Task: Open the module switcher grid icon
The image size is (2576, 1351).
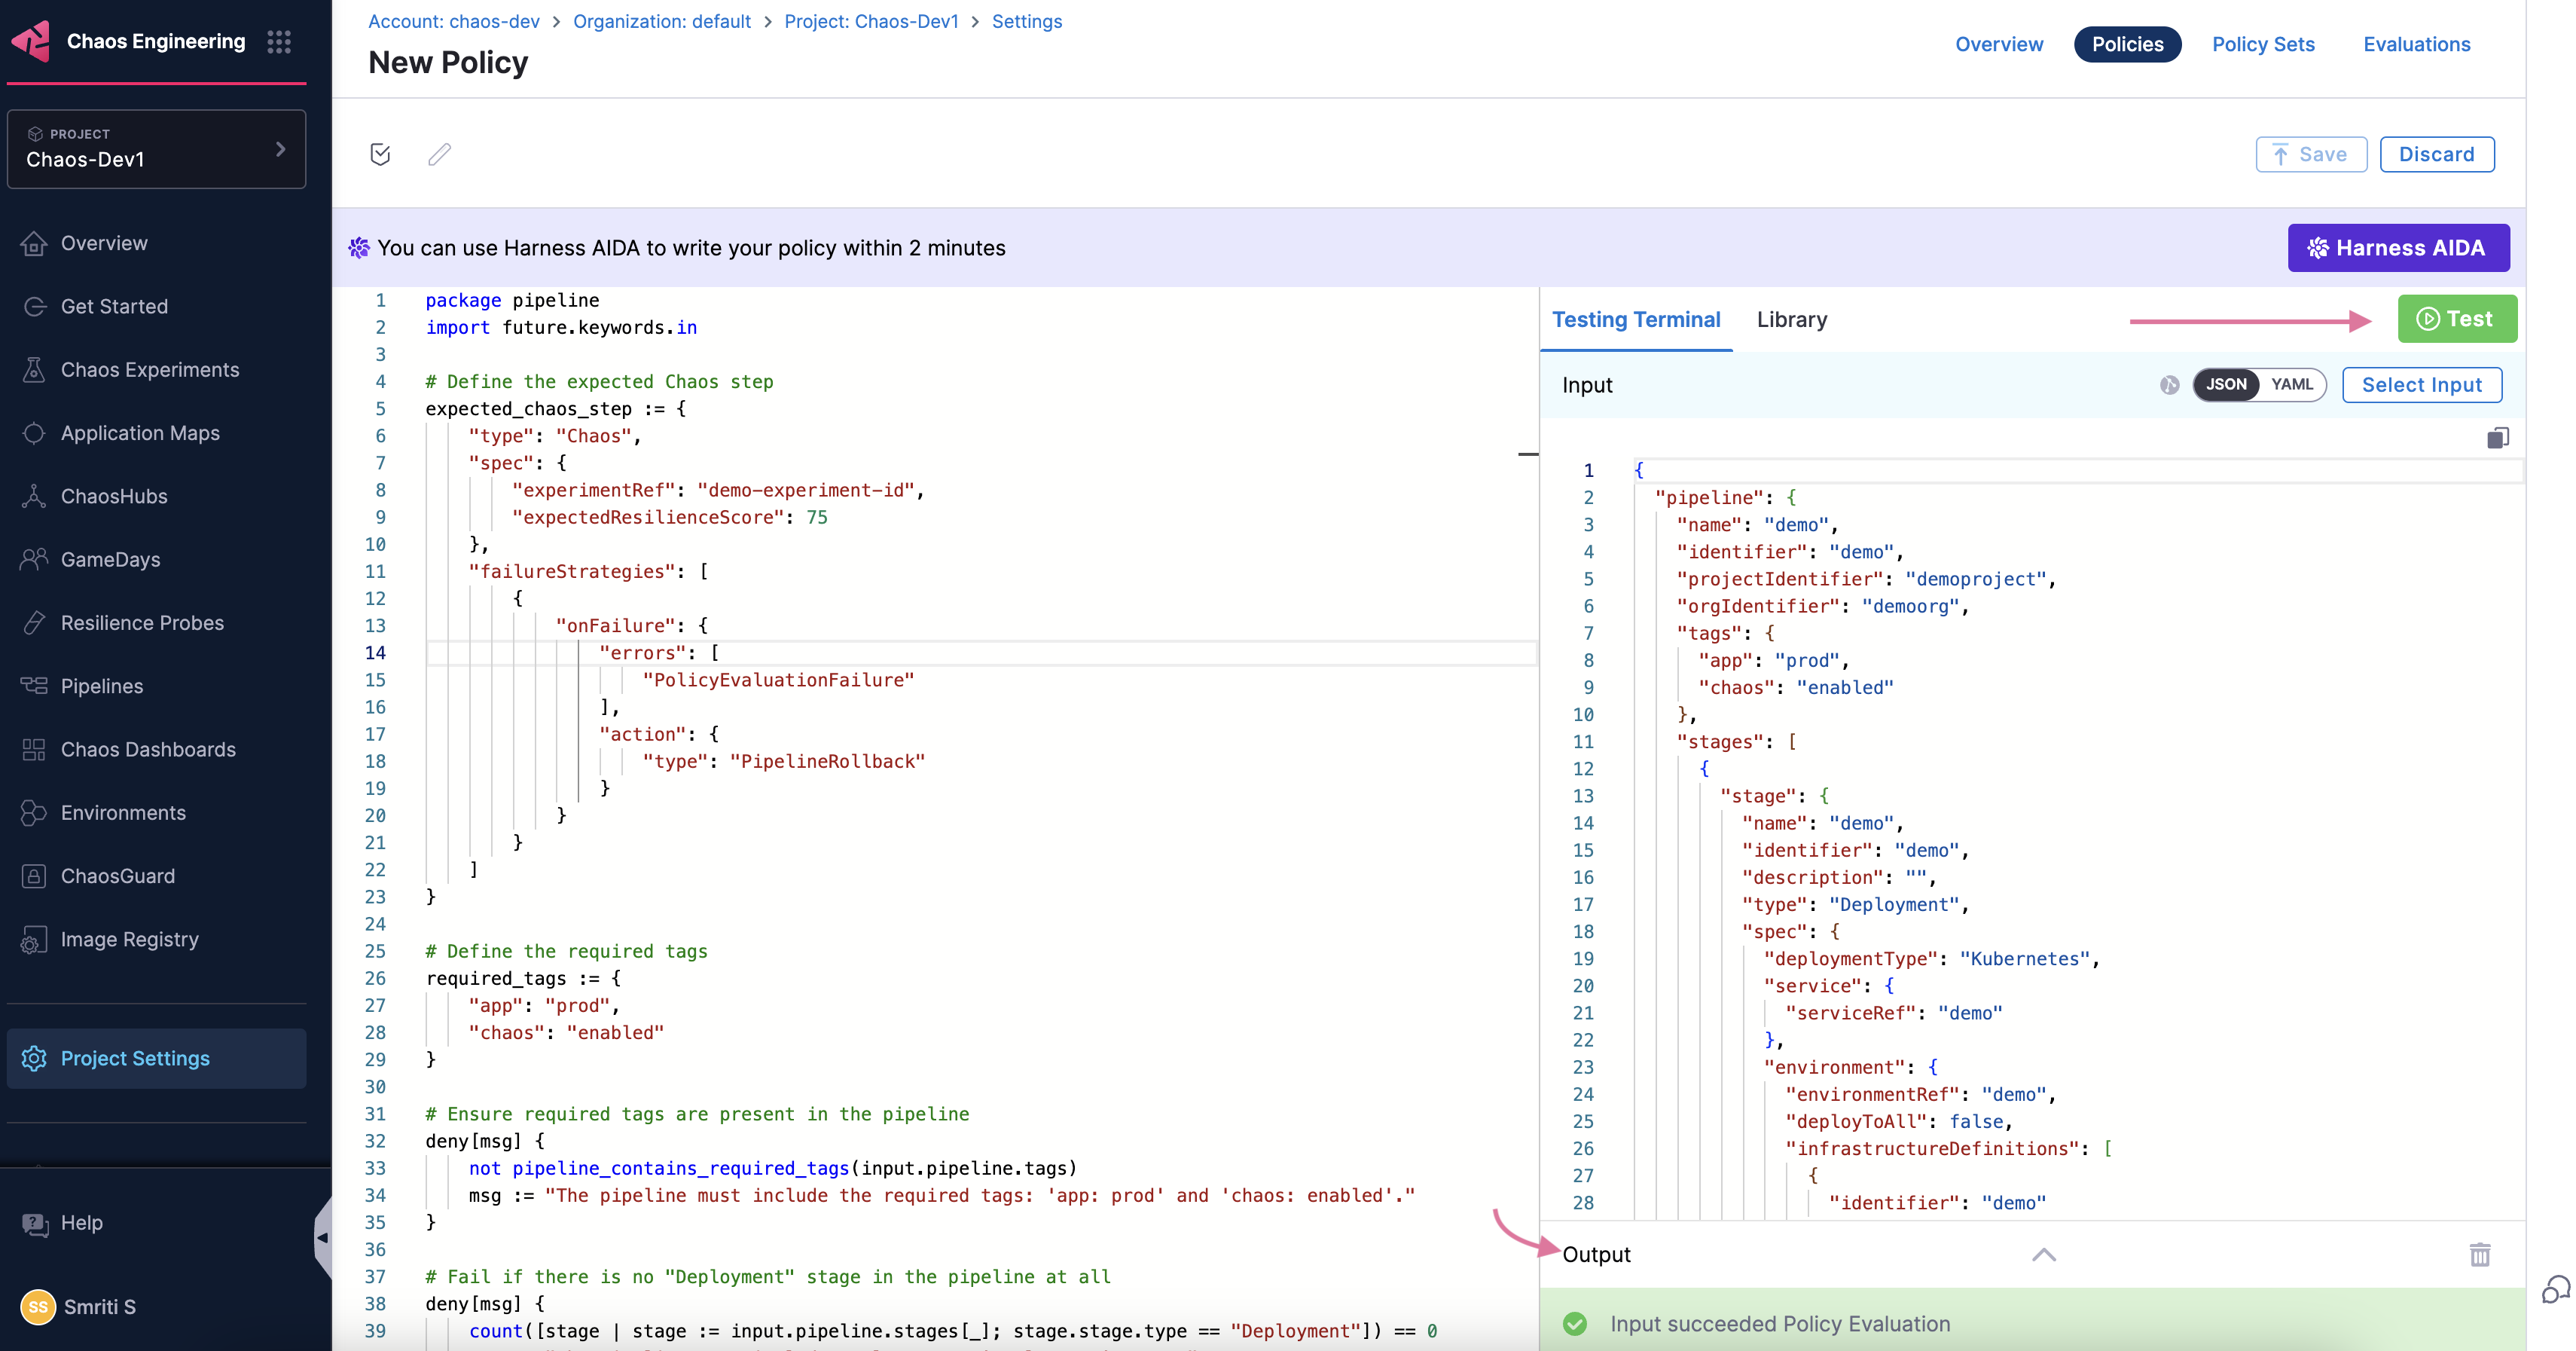Action: pyautogui.click(x=279, y=41)
